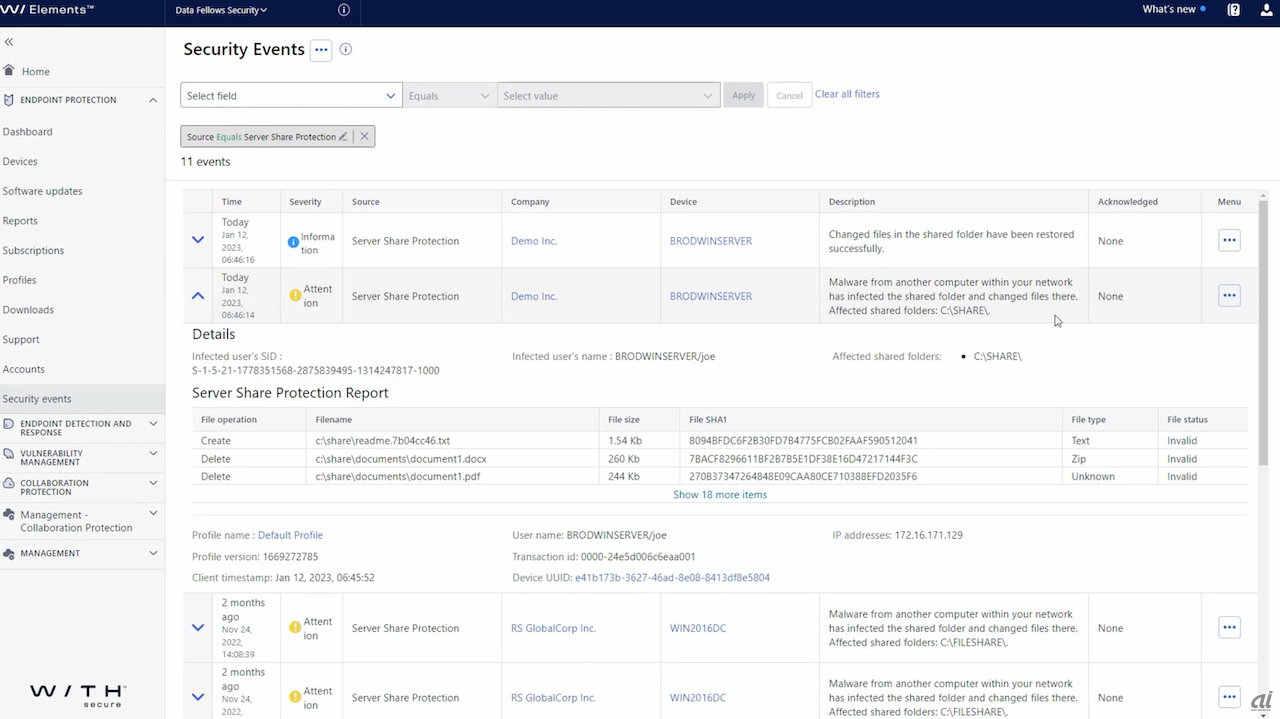Open the ellipsis menu next to Security Events
The image size is (1280, 719).
tap(321, 50)
